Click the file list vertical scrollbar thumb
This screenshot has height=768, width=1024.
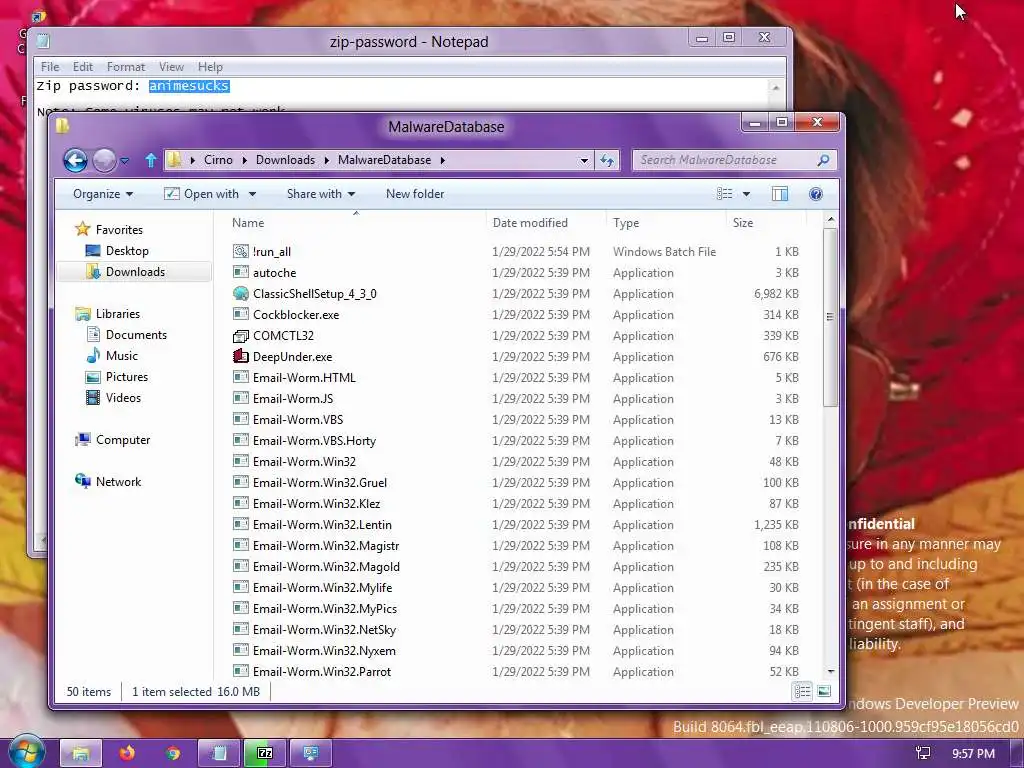click(830, 317)
